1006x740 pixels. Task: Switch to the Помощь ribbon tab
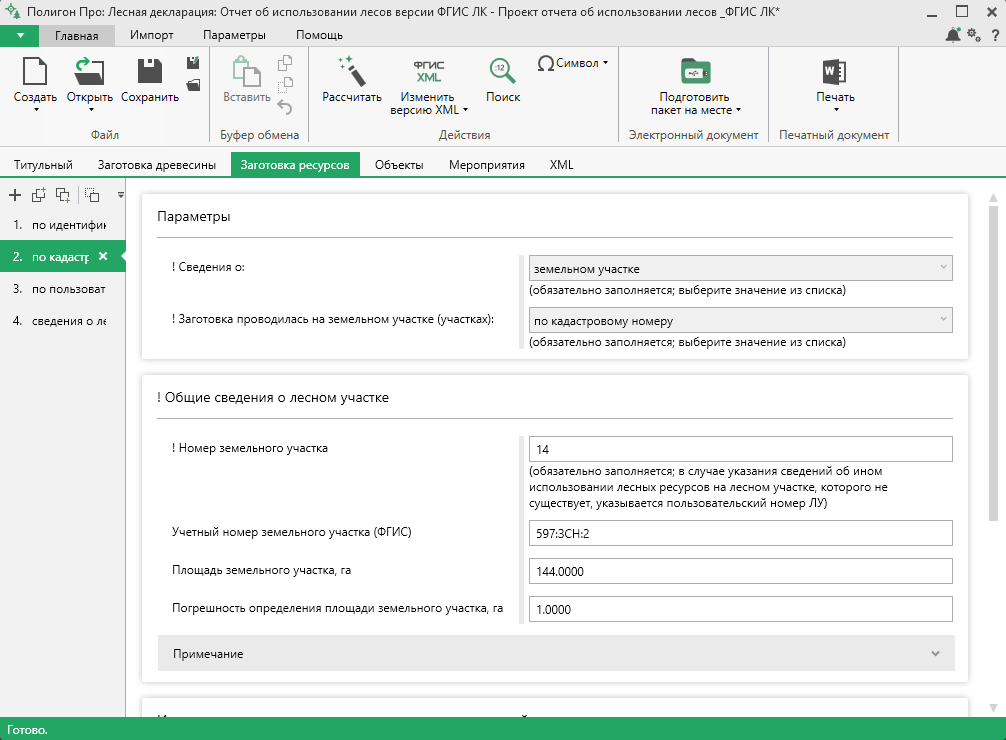[320, 35]
